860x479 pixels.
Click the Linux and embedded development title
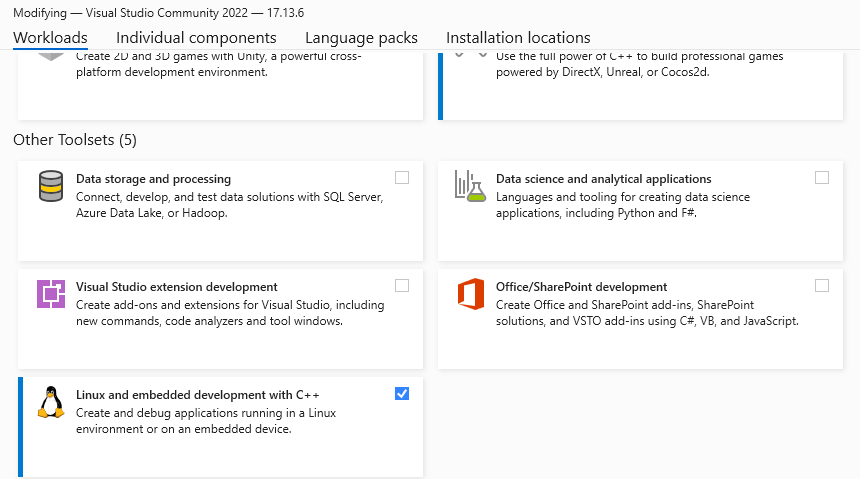(x=198, y=395)
